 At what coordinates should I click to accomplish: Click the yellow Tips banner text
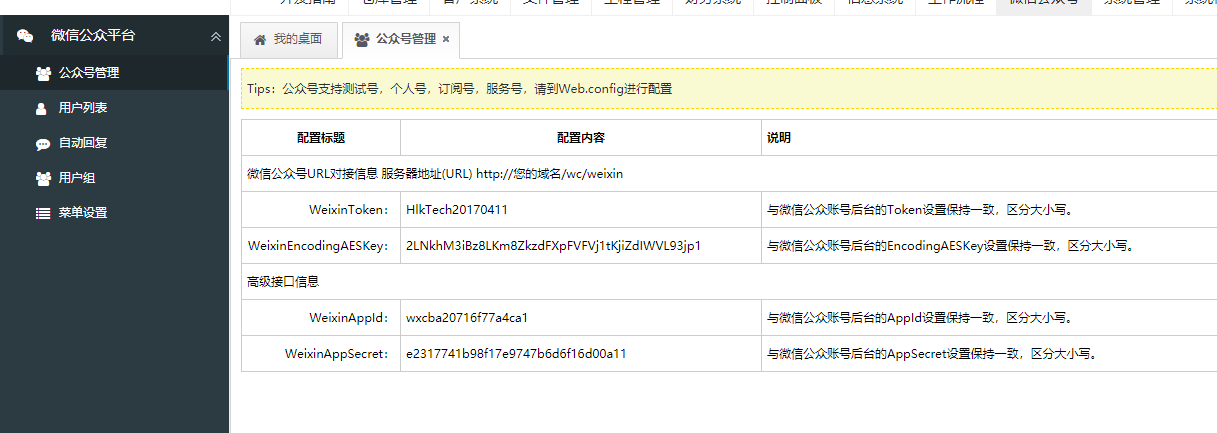[460, 88]
